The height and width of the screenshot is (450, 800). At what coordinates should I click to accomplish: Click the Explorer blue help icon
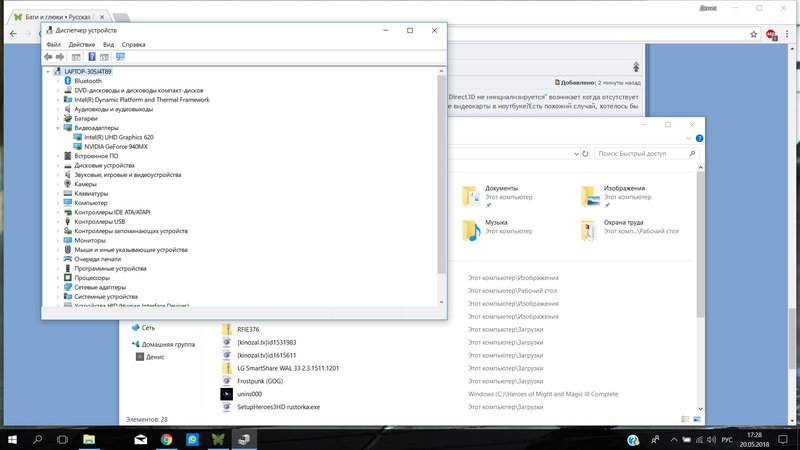[x=699, y=138]
